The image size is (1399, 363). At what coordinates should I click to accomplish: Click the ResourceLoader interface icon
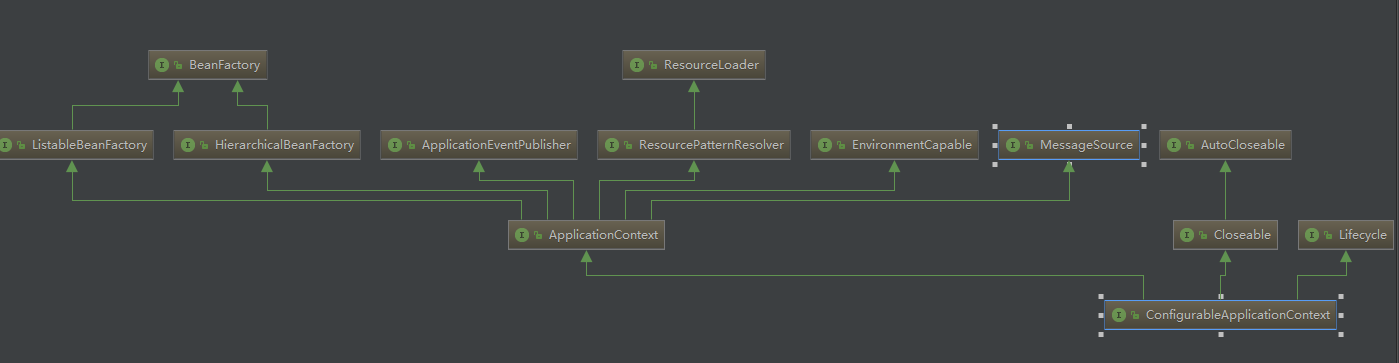pyautogui.click(x=637, y=65)
